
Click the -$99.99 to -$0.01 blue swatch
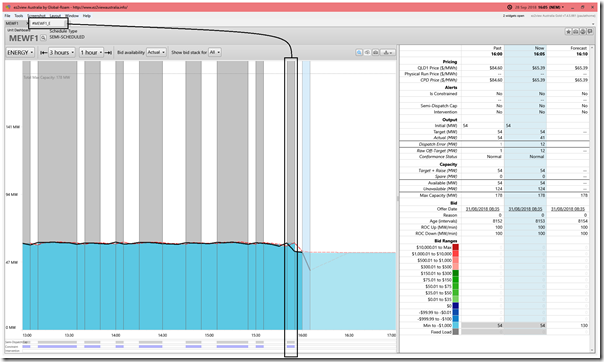click(456, 312)
